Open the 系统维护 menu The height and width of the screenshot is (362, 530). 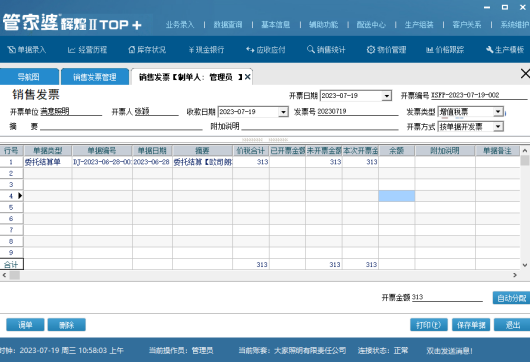(x=515, y=25)
